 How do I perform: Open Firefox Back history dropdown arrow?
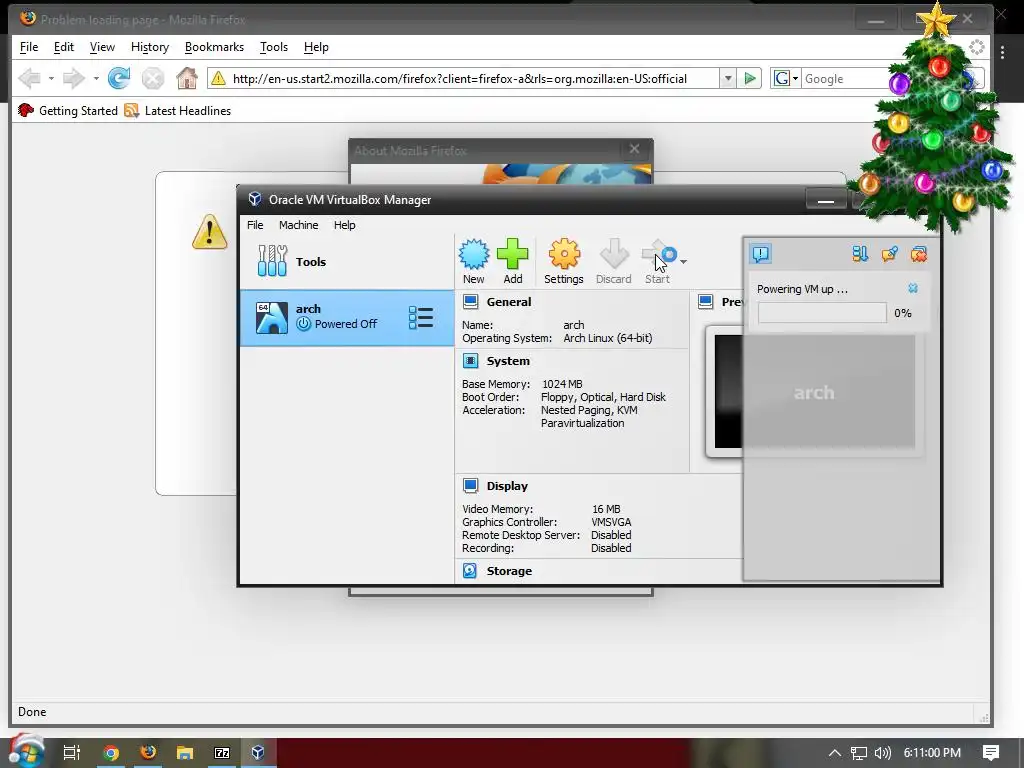tap(51, 78)
